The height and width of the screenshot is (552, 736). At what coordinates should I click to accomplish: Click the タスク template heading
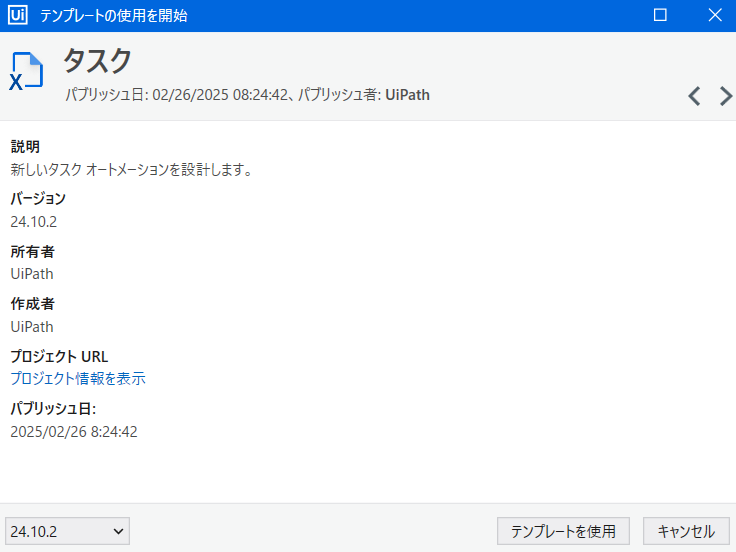pyautogui.click(x=98, y=61)
